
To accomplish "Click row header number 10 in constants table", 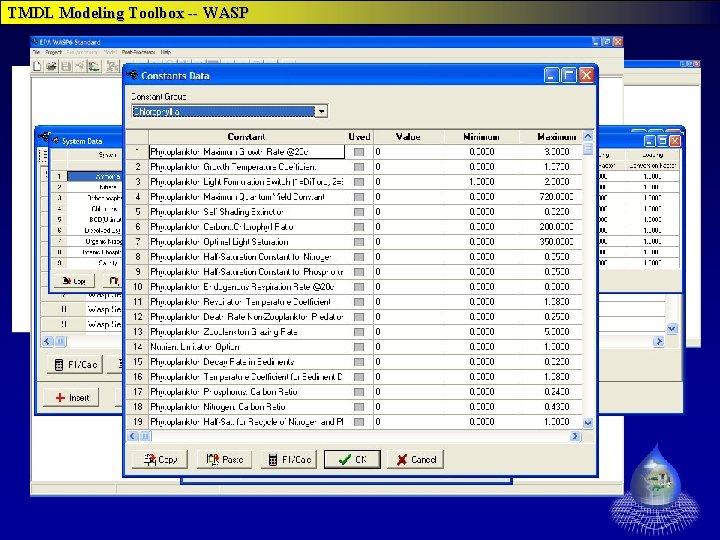I will coord(137,287).
